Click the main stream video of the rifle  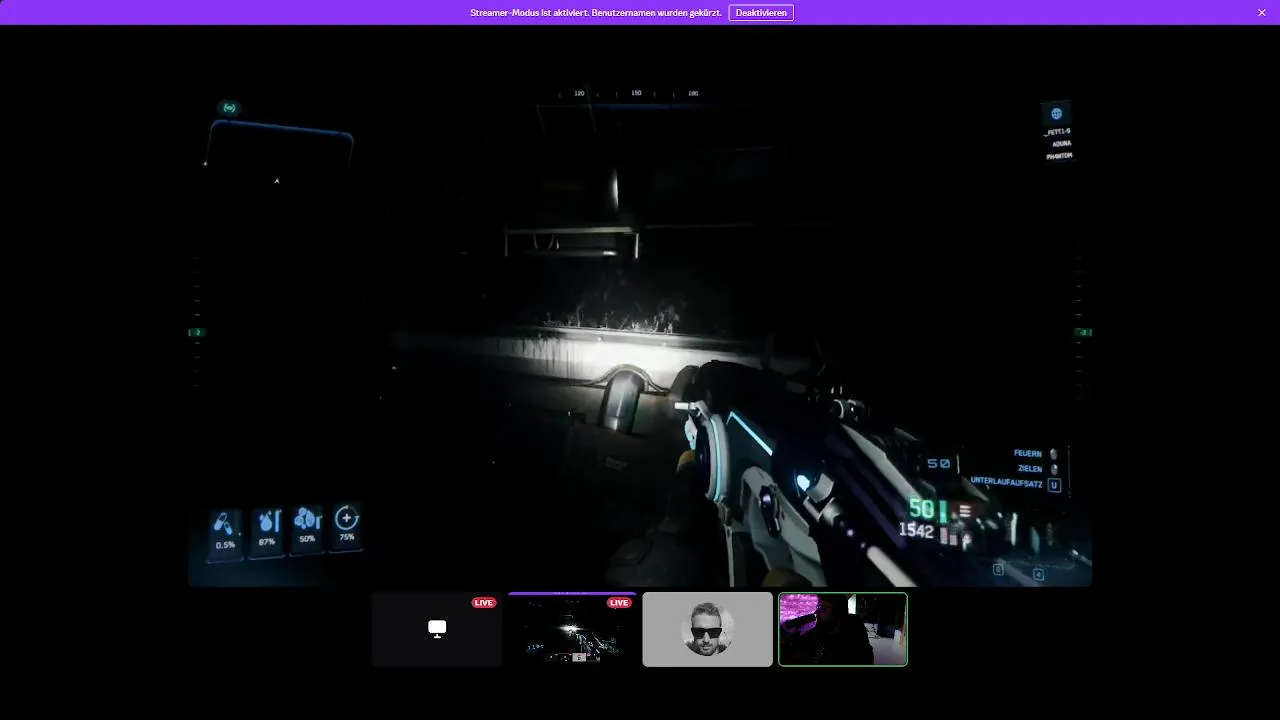640,330
